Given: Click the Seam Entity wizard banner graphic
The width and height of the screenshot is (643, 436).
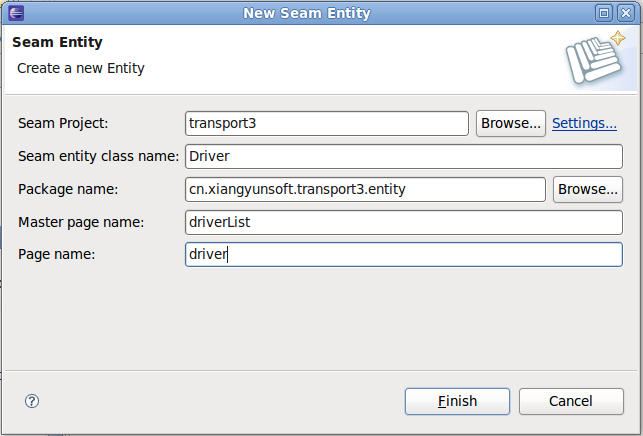Looking at the screenshot, I should pos(596,58).
